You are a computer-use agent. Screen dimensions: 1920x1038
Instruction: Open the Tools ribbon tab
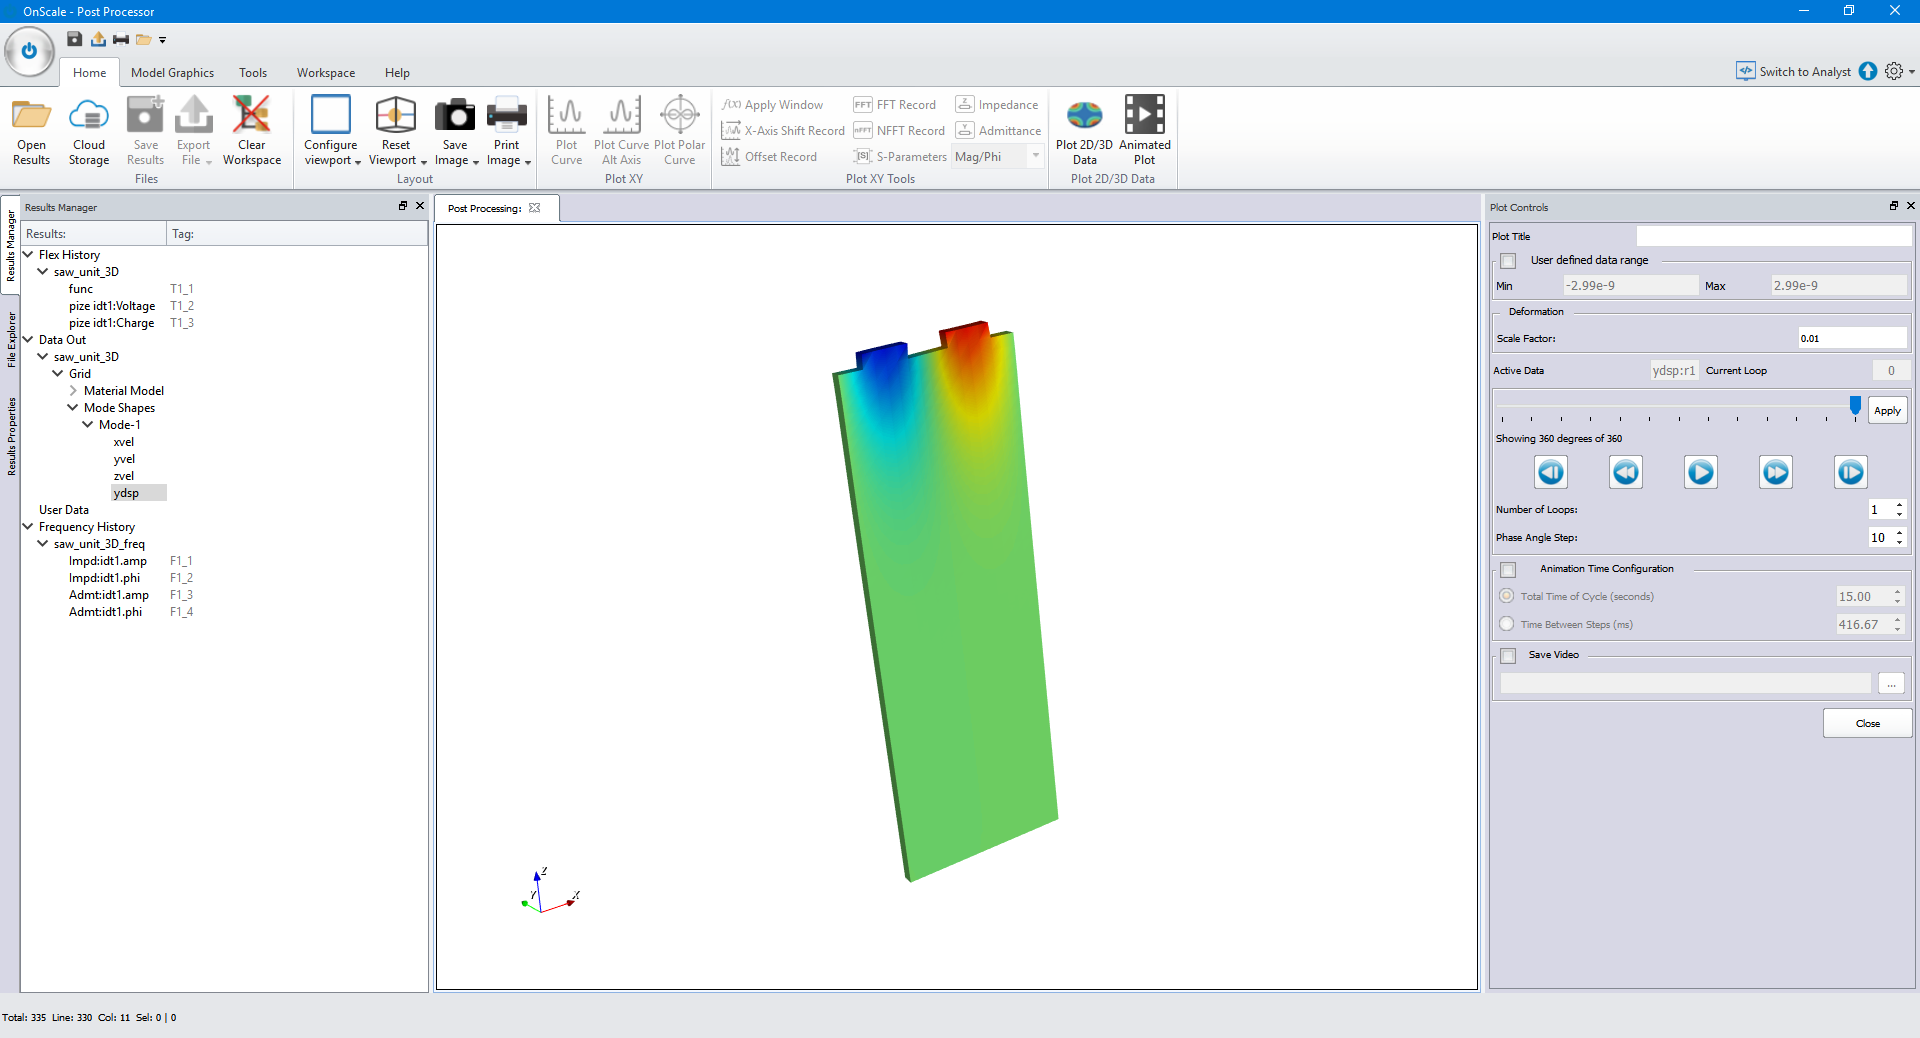coord(253,72)
